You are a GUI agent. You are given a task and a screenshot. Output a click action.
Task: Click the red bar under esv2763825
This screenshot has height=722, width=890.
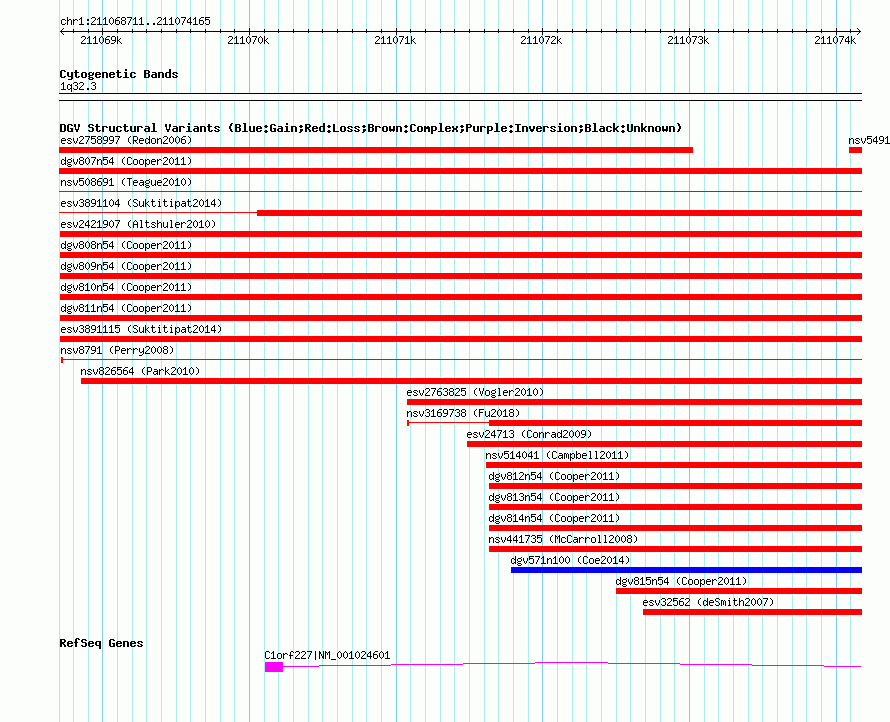point(635,402)
